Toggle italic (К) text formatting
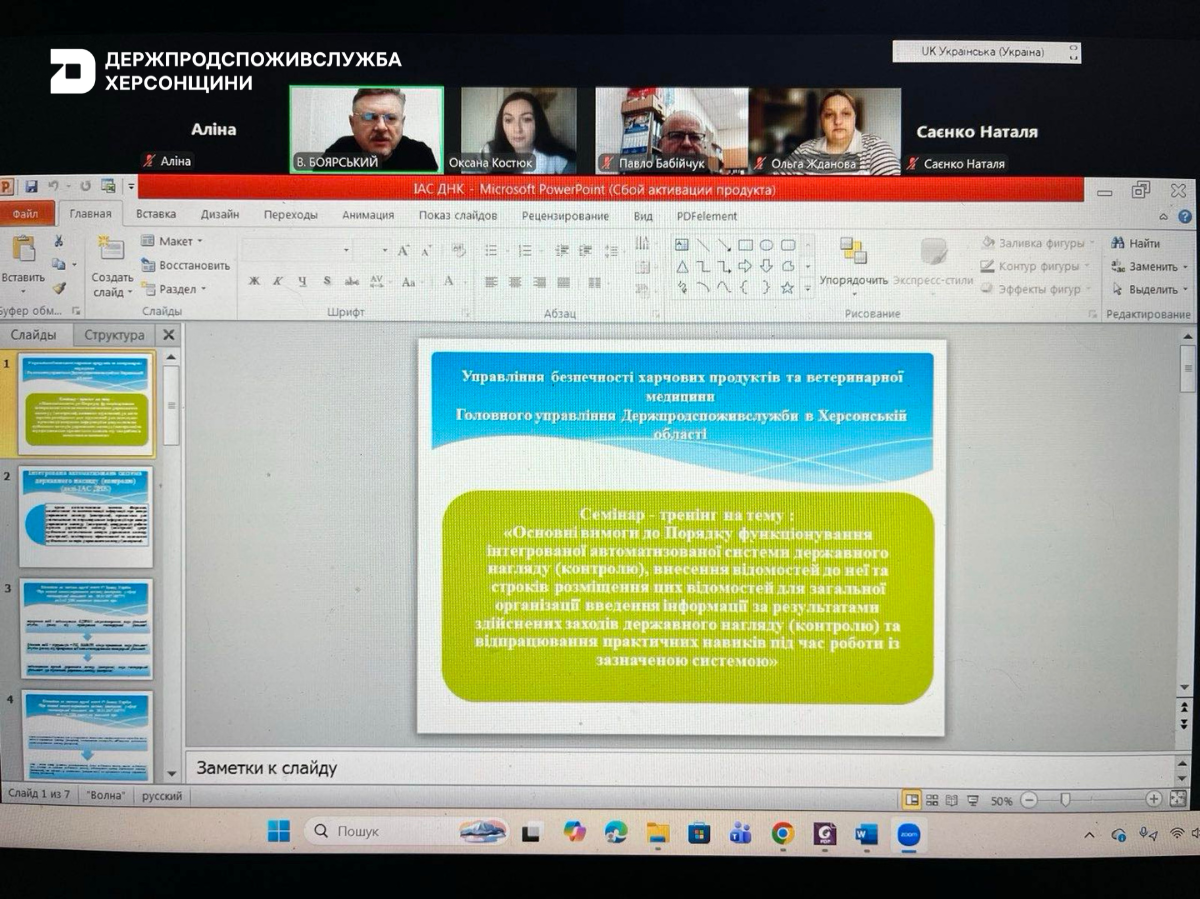The width and height of the screenshot is (1200, 899). pos(278,282)
